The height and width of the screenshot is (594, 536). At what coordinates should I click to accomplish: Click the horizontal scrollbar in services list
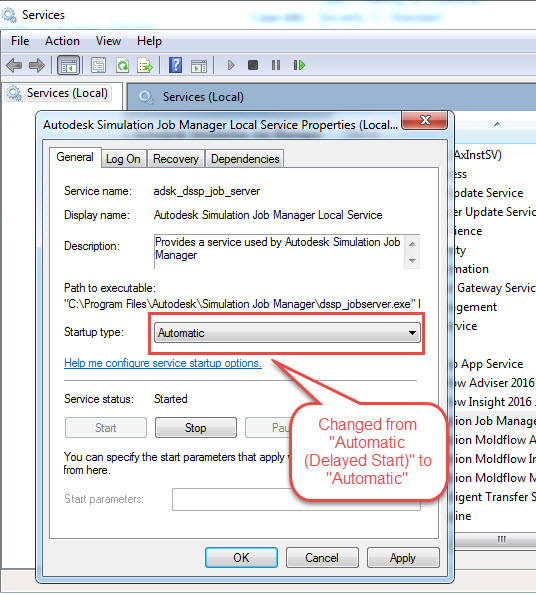tap(495, 539)
